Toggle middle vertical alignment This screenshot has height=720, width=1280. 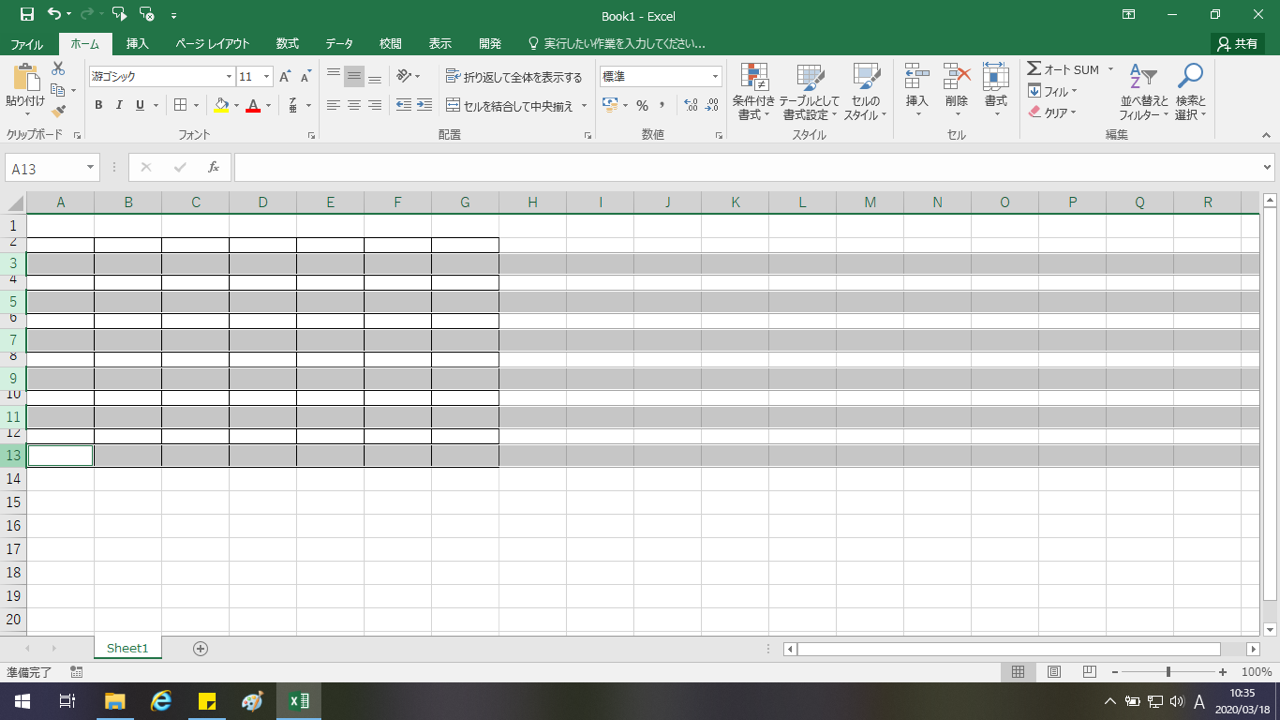[354, 76]
